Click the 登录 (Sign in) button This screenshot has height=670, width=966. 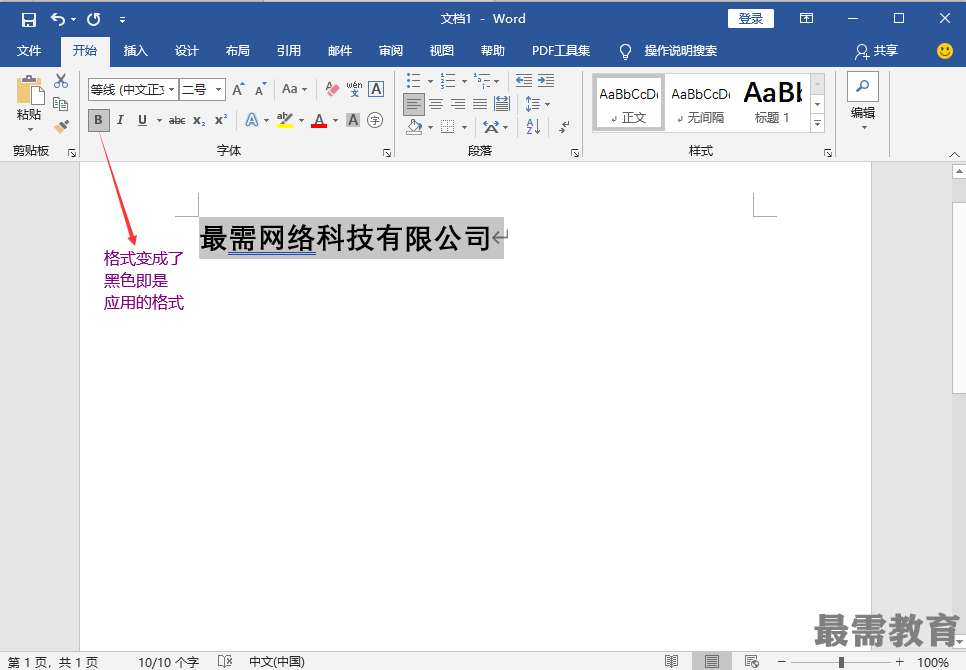(750, 18)
